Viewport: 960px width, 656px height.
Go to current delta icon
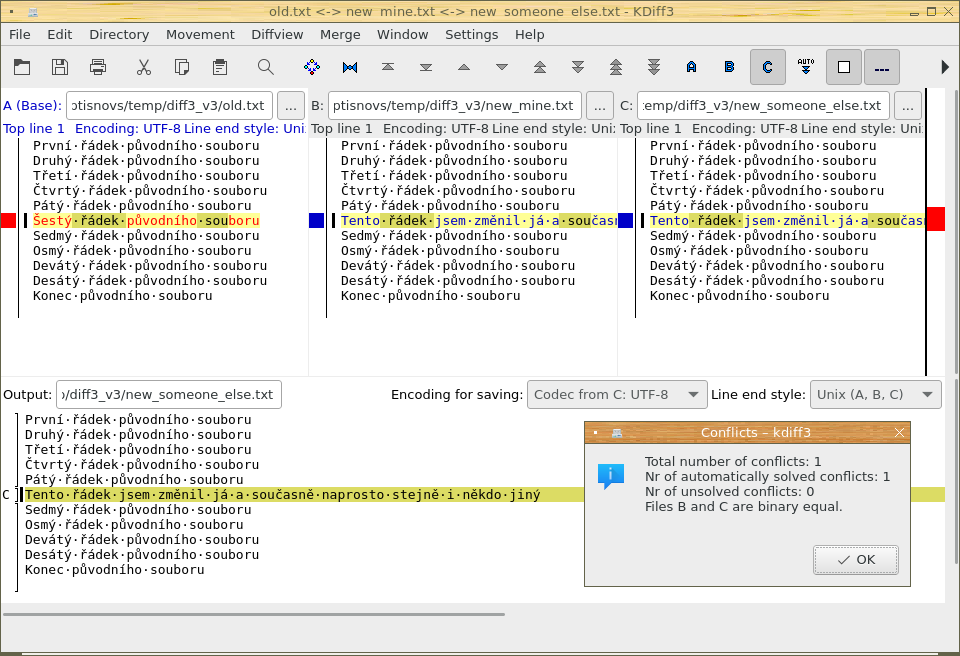coord(312,67)
